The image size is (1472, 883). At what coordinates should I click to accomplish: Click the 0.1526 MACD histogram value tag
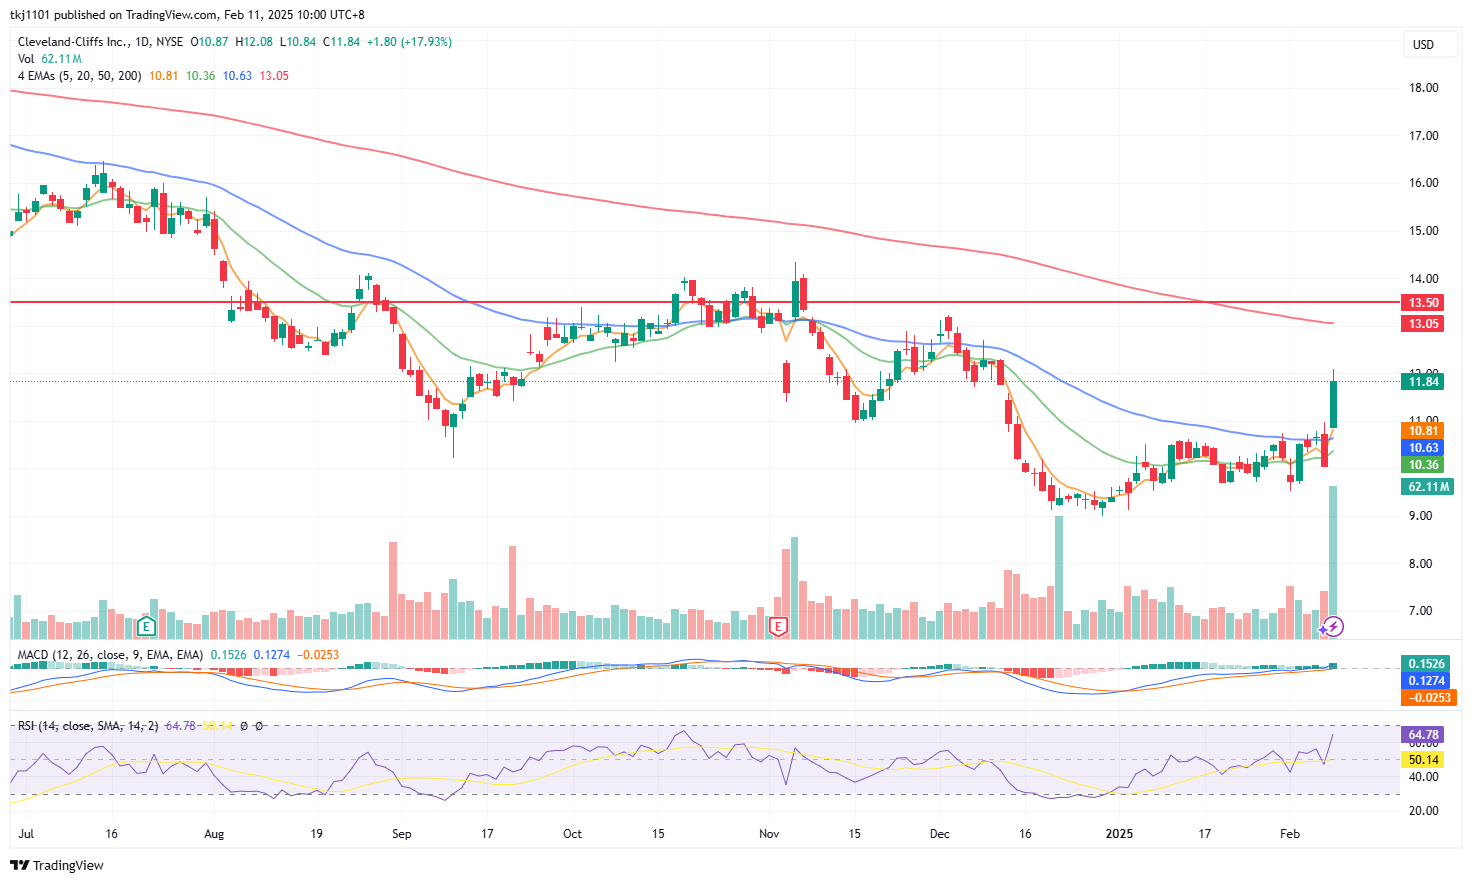tap(1427, 664)
